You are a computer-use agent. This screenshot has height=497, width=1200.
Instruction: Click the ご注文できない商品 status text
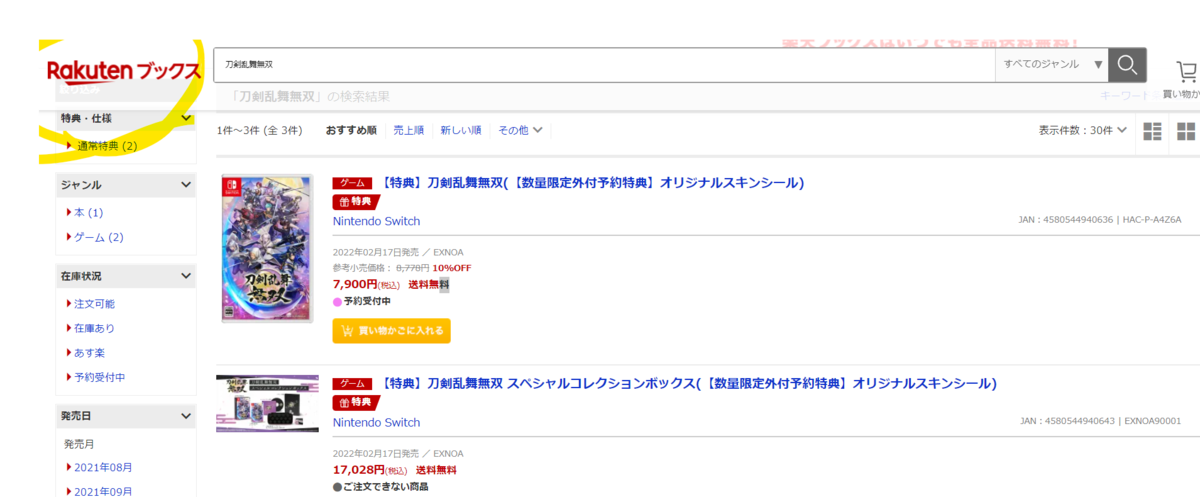pyautogui.click(x=385, y=487)
